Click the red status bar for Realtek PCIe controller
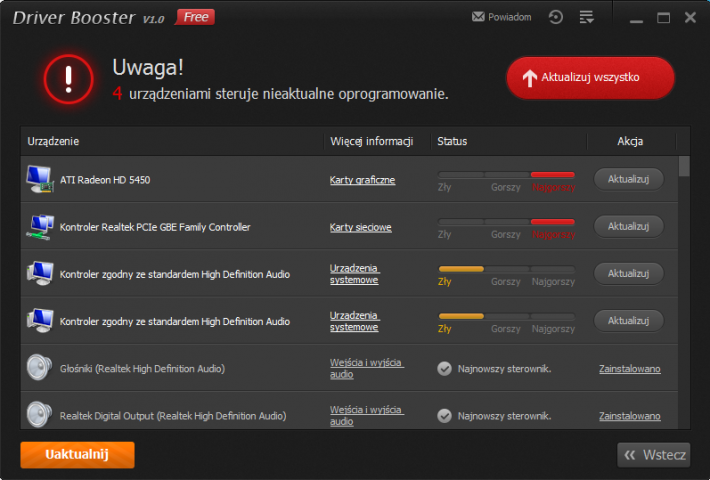The width and height of the screenshot is (710, 480). click(x=552, y=221)
